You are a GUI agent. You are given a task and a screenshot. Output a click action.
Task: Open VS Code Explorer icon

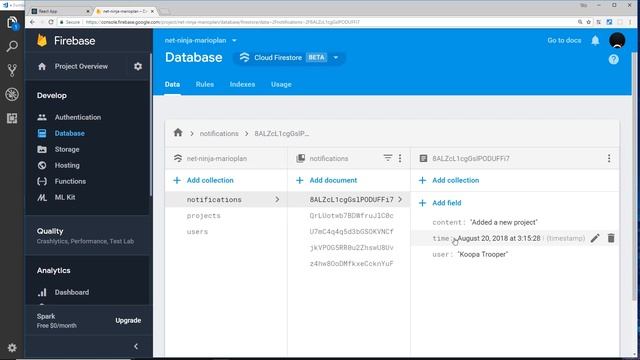tap(12, 22)
